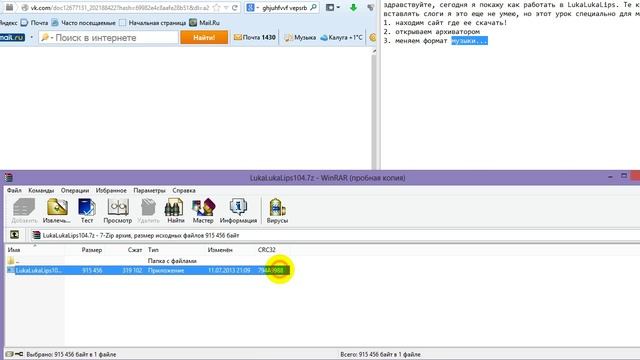Reload the vk.com page in browser
Screen dimensions: 640x360
click(235, 7)
